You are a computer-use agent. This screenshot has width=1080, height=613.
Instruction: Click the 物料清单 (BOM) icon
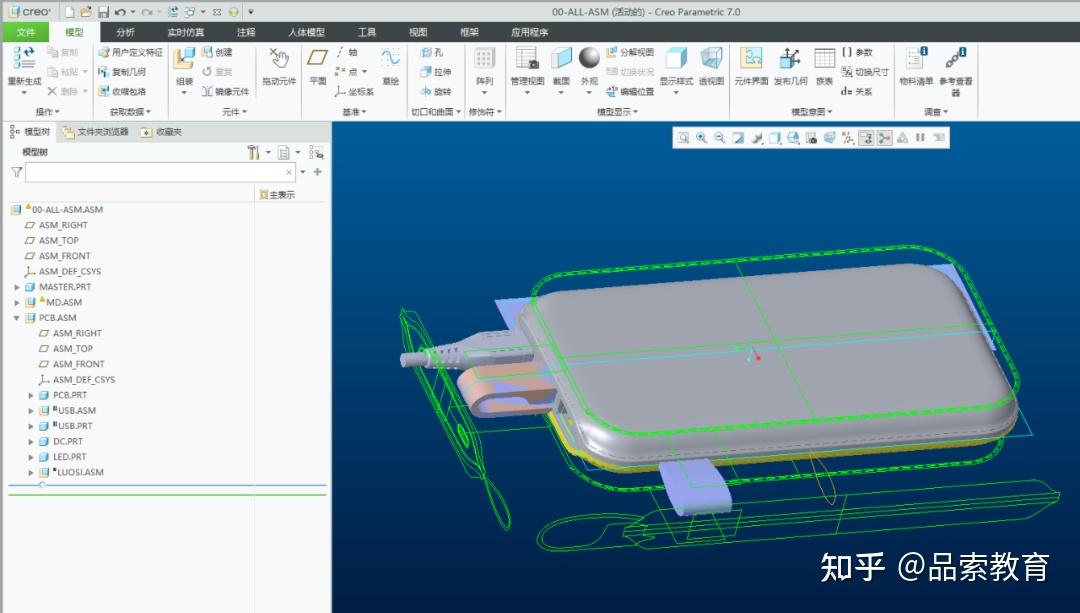point(916,64)
